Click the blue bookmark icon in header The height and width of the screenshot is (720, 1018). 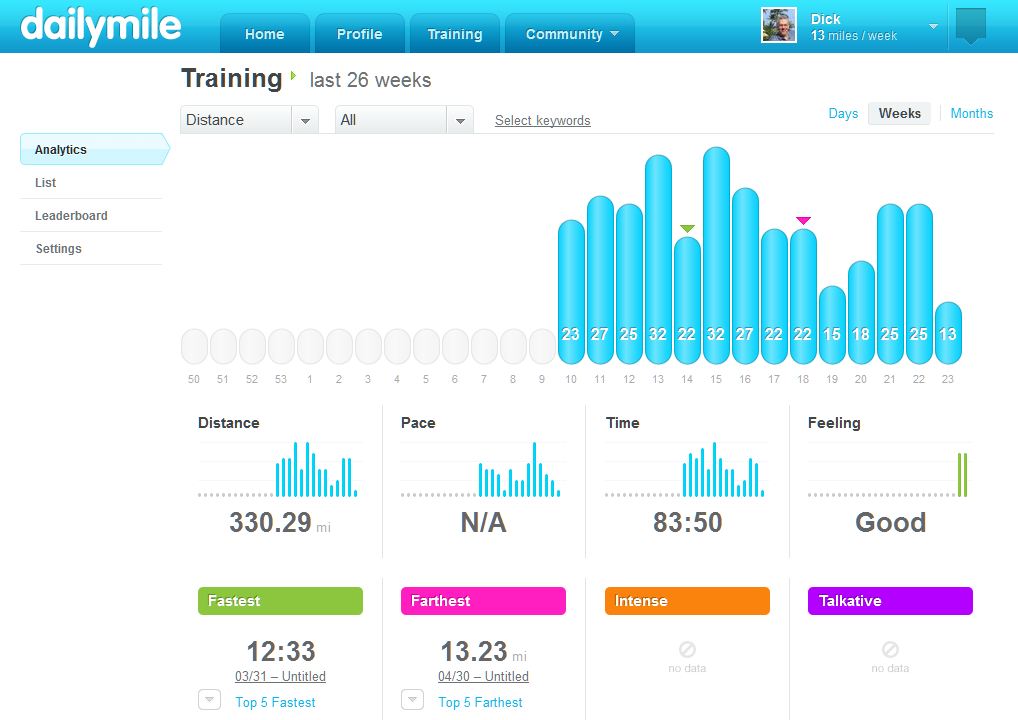[x=970, y=26]
